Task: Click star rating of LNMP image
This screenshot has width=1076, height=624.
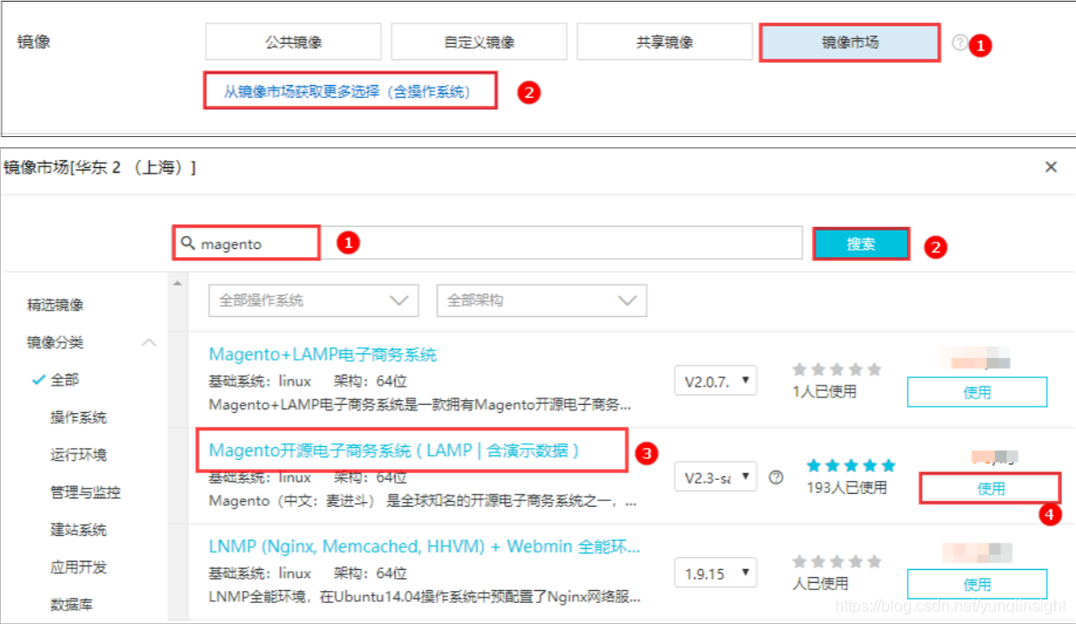Action: (x=837, y=562)
